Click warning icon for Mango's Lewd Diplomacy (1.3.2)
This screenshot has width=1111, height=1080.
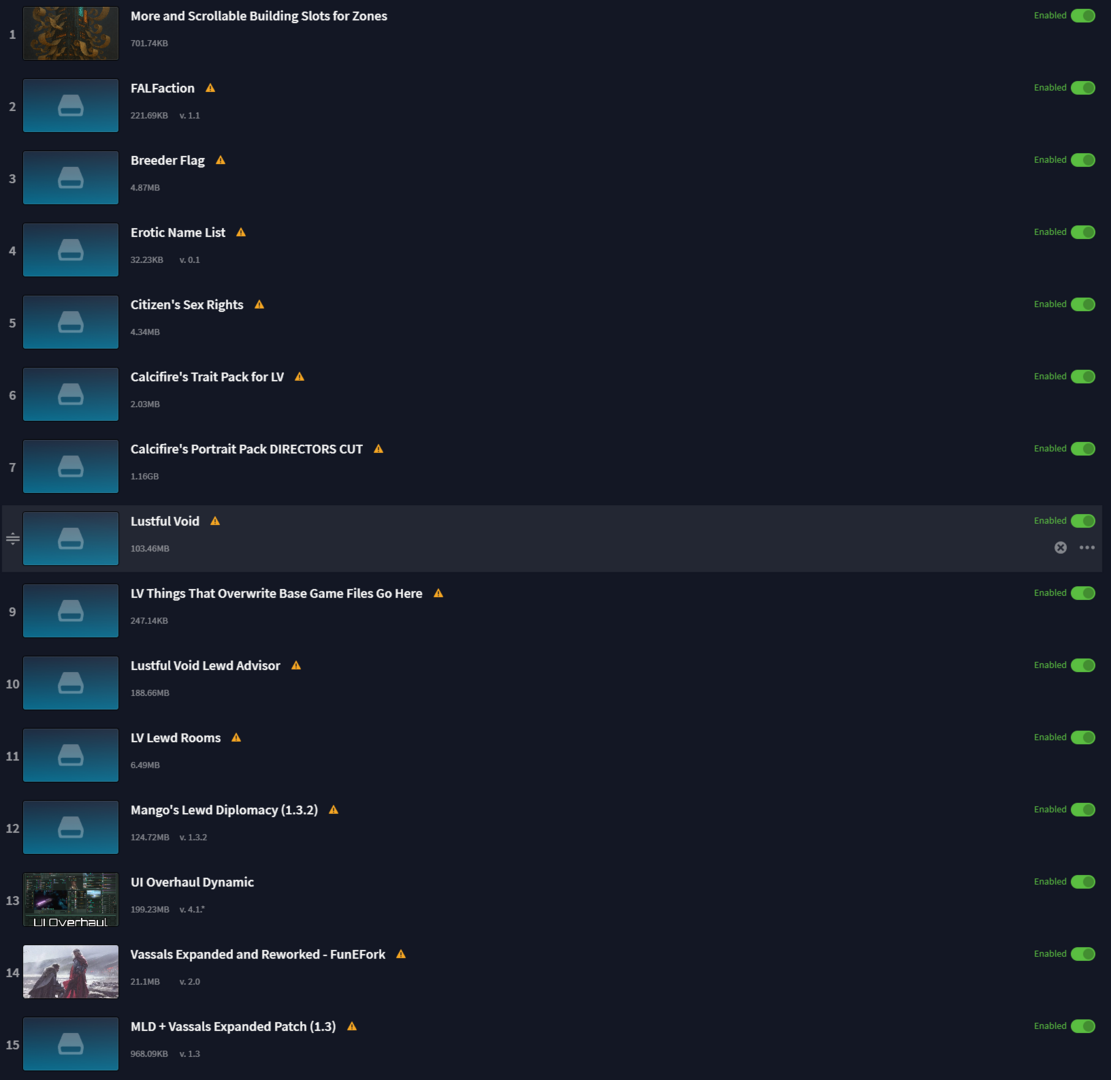click(x=334, y=810)
